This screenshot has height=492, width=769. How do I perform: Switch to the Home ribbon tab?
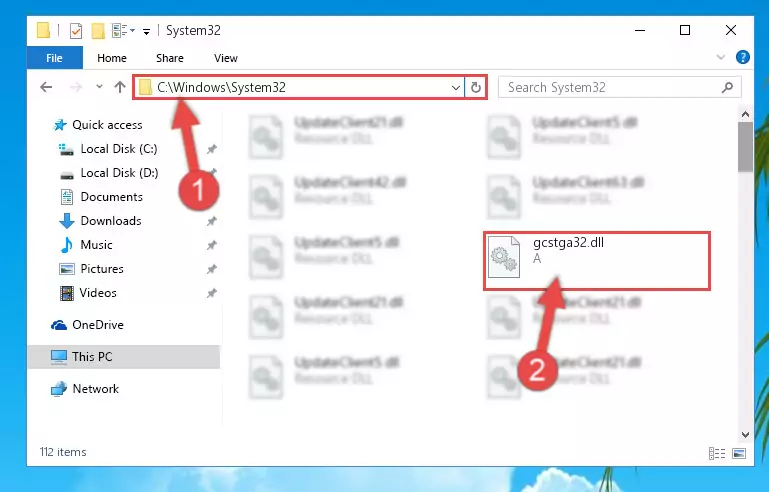point(112,58)
